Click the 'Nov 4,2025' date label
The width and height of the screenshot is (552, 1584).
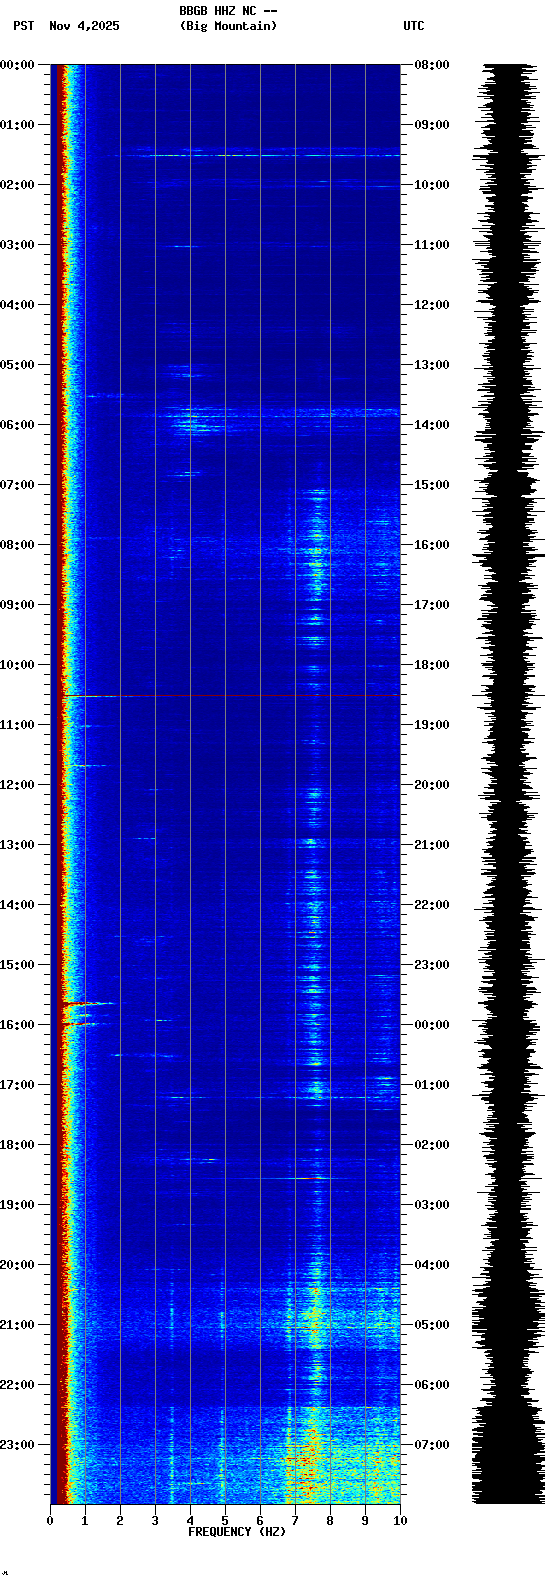84,26
